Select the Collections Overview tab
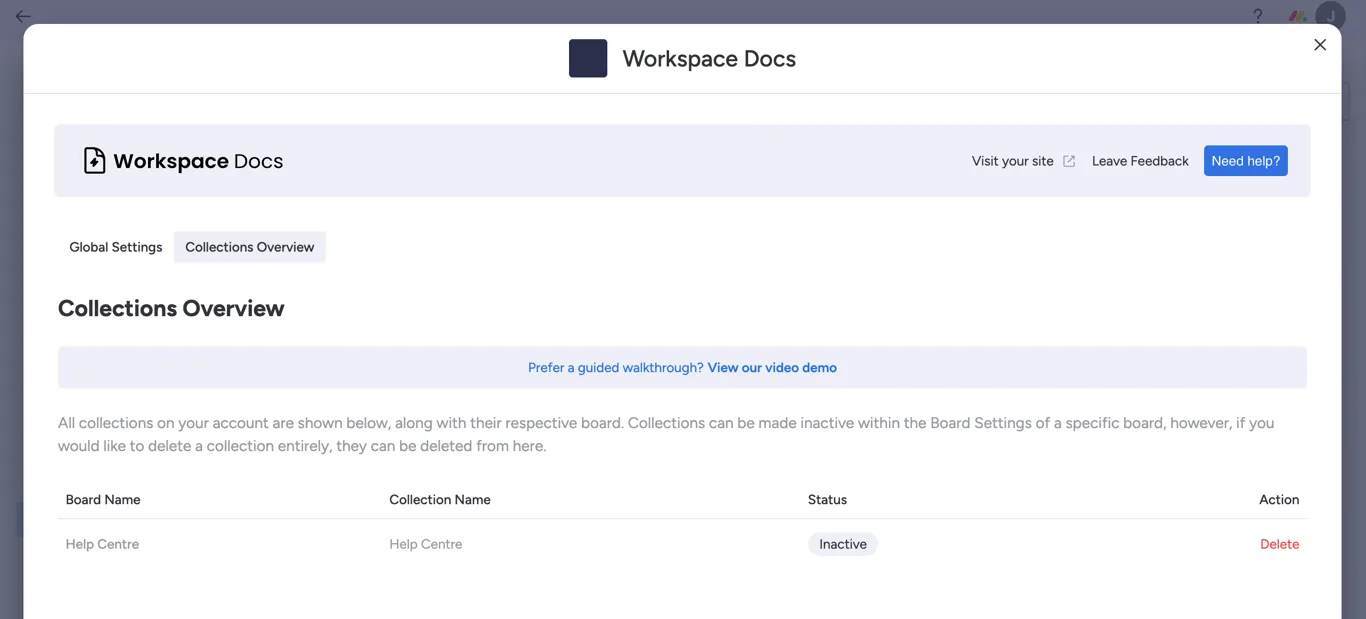This screenshot has height=619, width=1366. [249, 247]
